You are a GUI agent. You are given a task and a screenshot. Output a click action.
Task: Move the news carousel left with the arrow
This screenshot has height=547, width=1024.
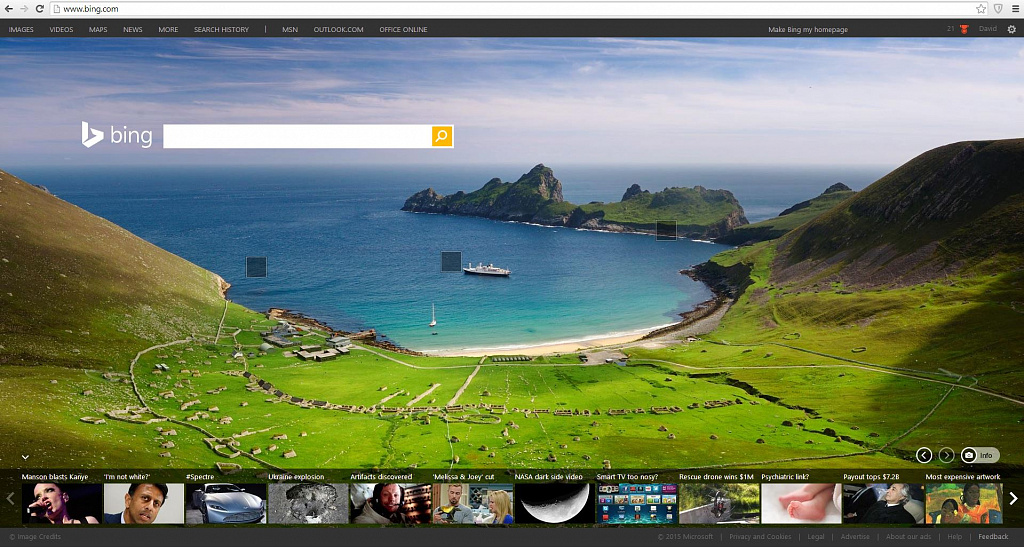(x=10, y=499)
